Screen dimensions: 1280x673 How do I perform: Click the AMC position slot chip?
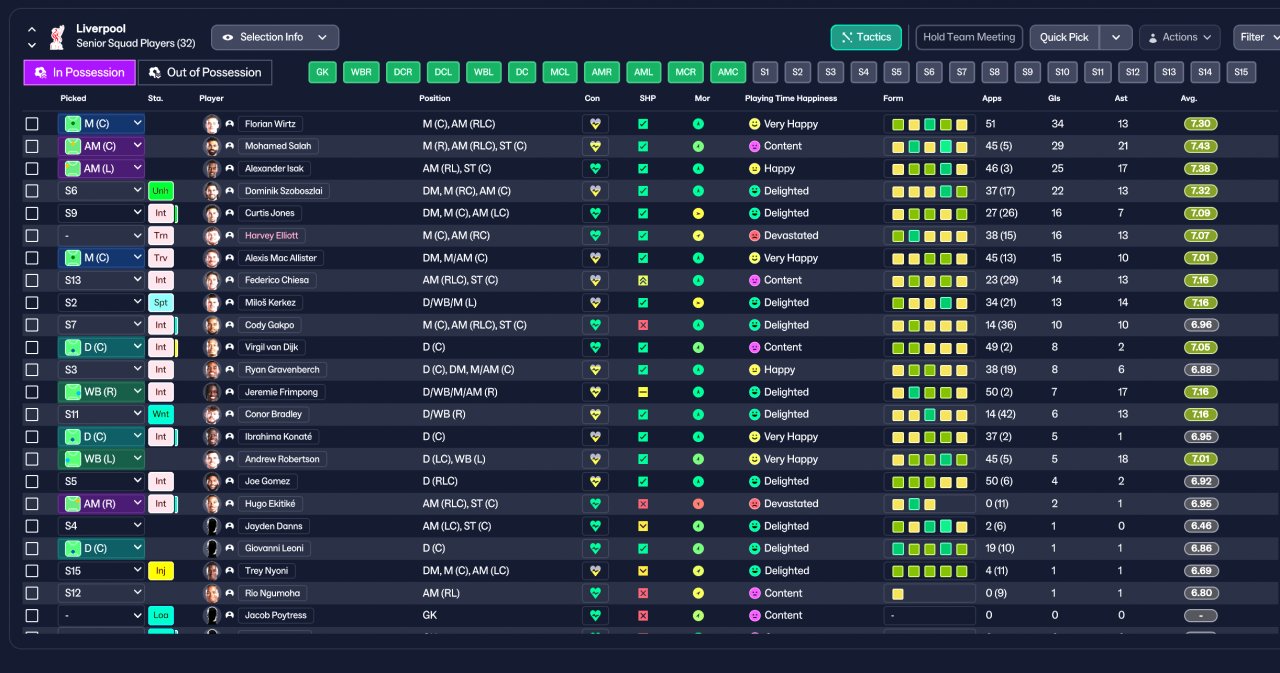pos(728,72)
